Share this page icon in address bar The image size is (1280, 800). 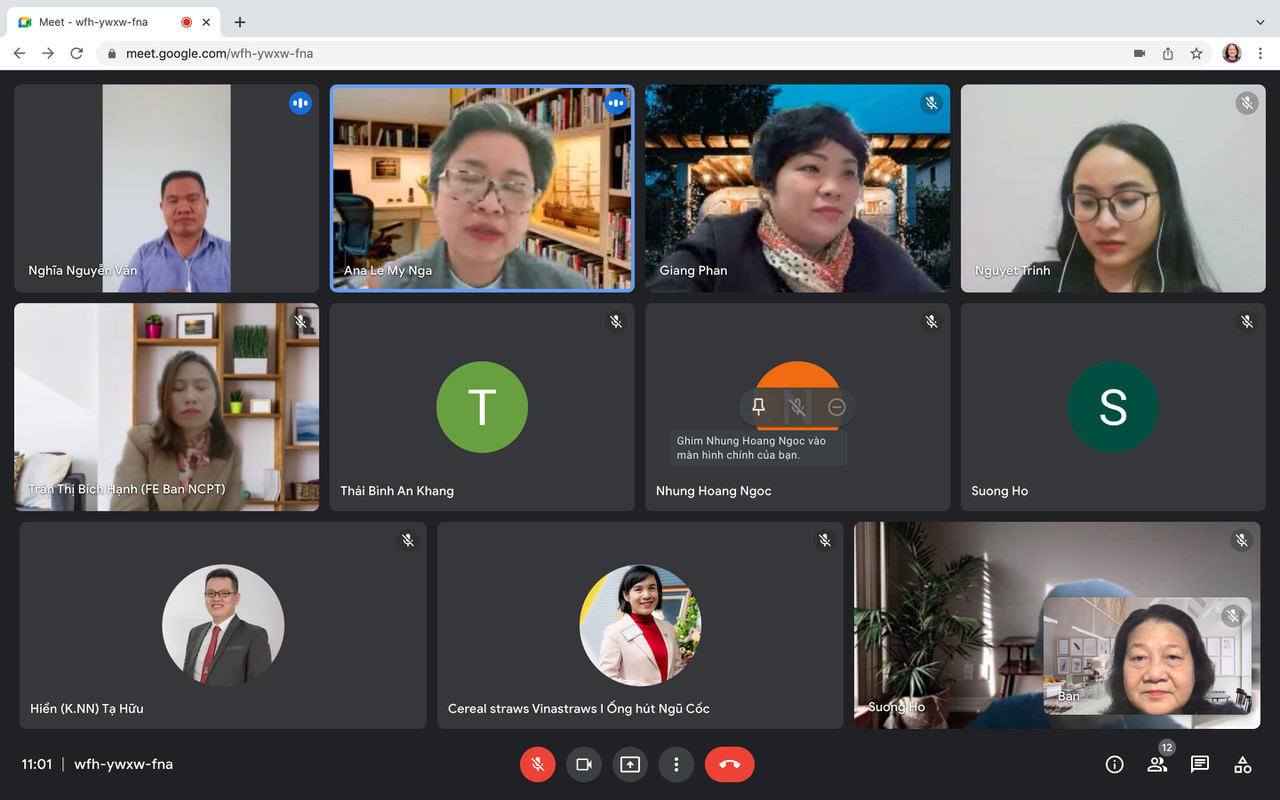tap(1167, 53)
